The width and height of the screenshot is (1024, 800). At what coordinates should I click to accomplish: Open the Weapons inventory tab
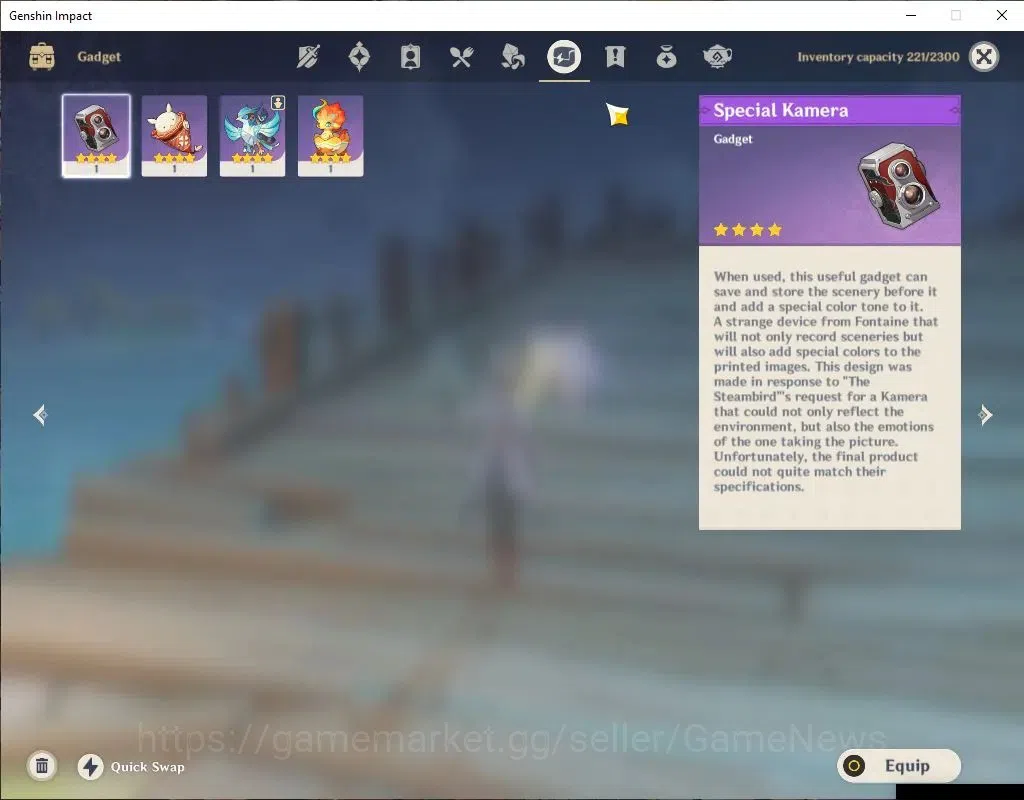pos(308,57)
